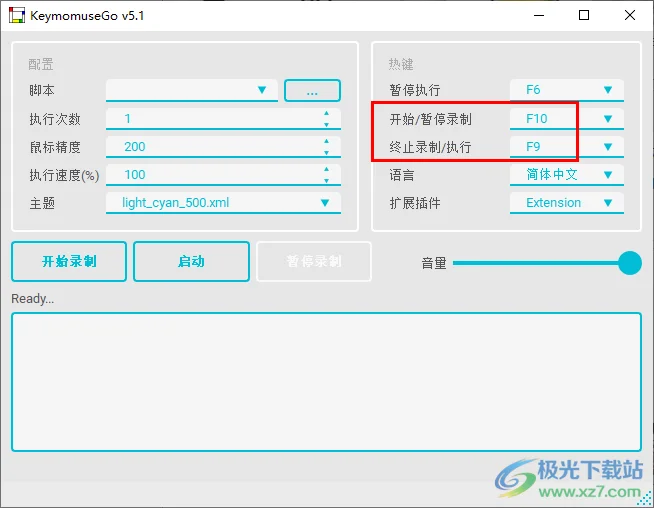Click the window resize grip at corner
Screen dimensions: 654x508
point(646,500)
